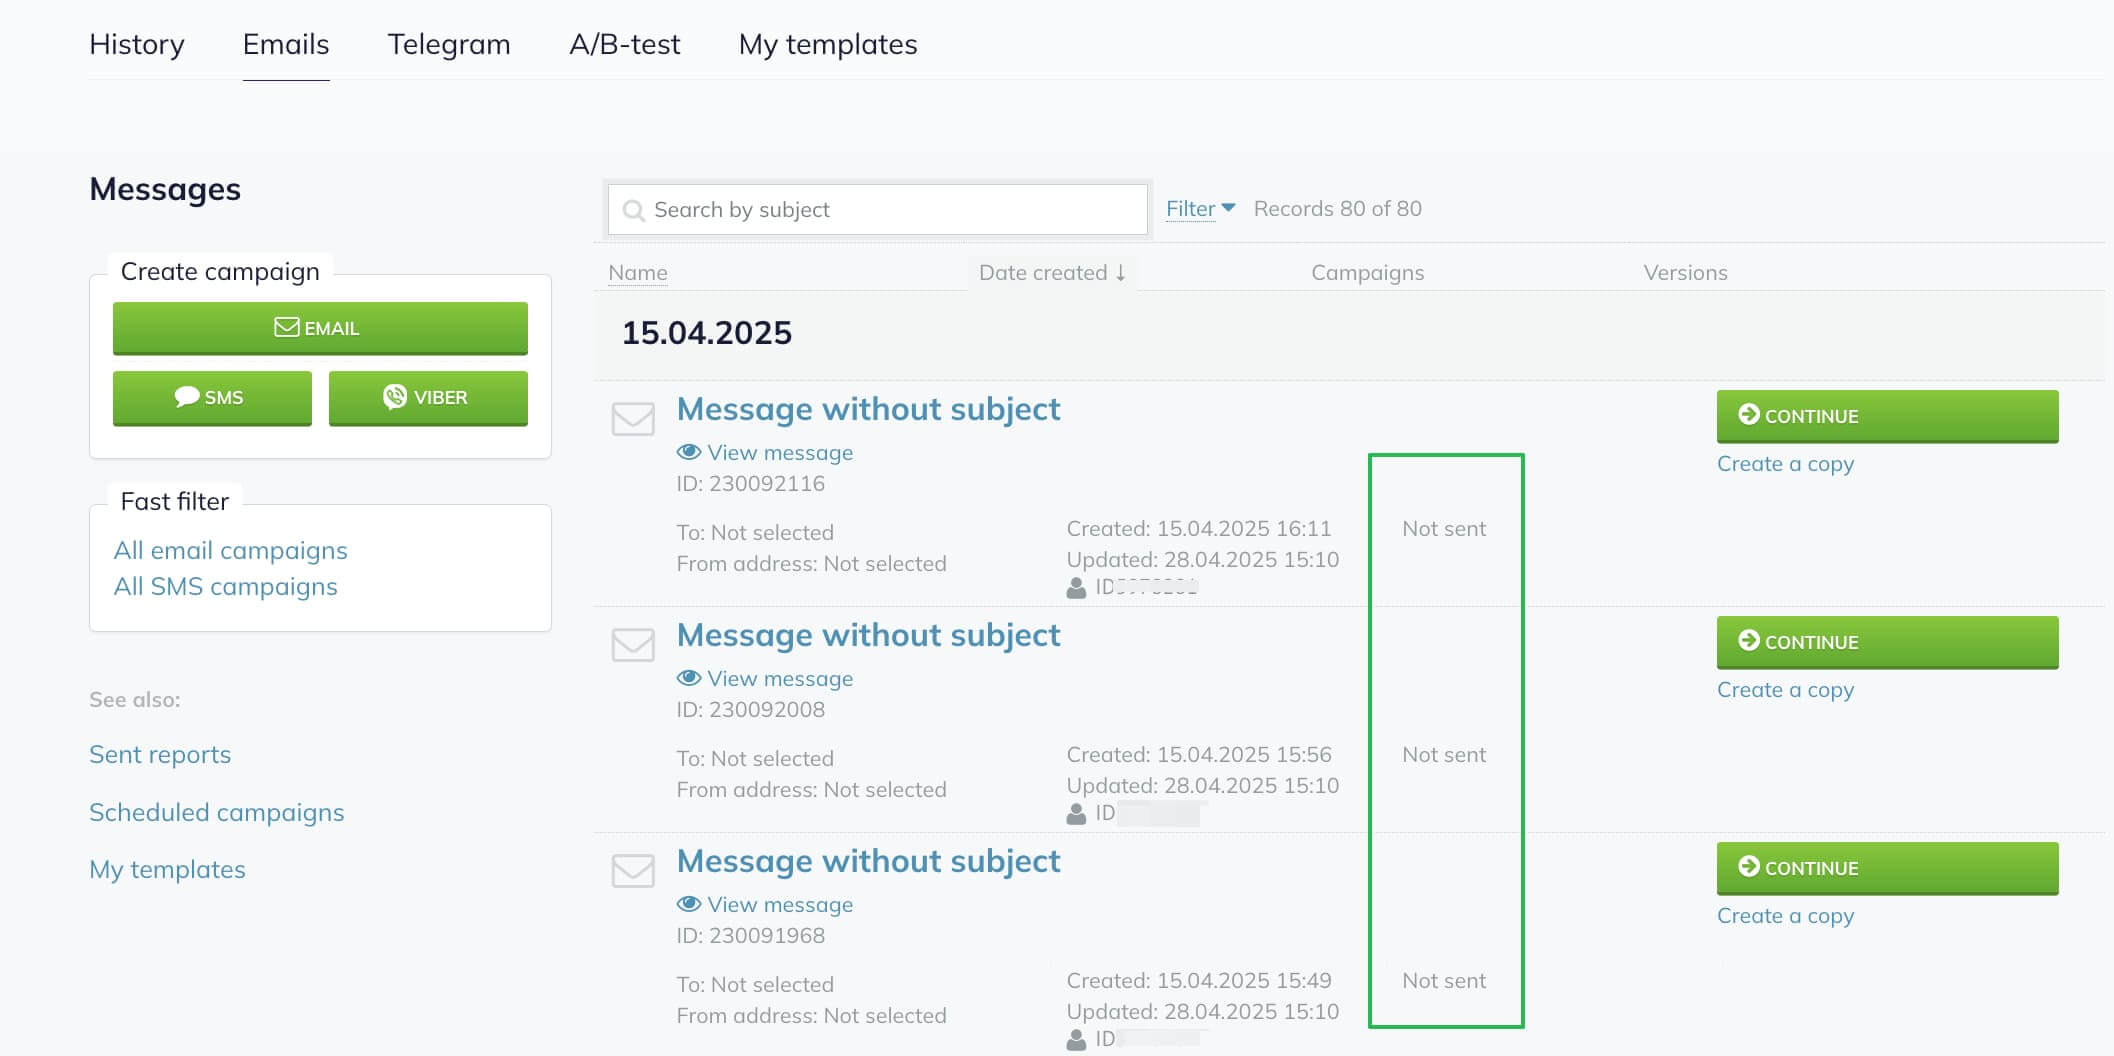Image resolution: width=2114 pixels, height=1056 pixels.
Task: Open the A/B-test tab
Action: [625, 44]
